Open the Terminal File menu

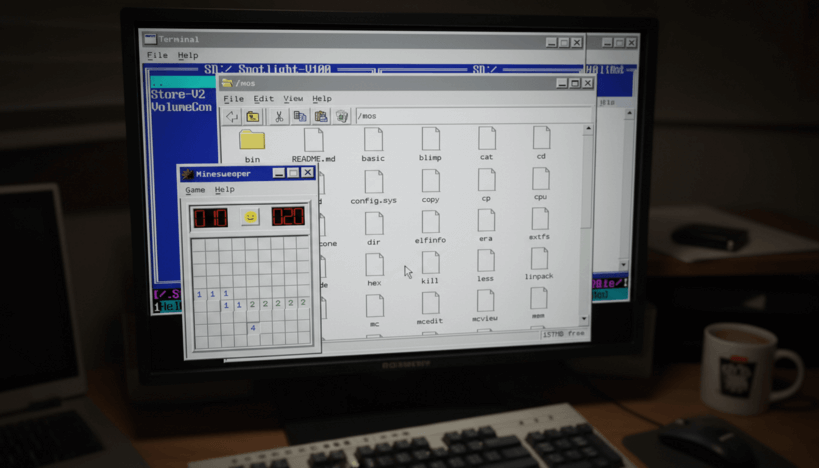click(x=157, y=55)
